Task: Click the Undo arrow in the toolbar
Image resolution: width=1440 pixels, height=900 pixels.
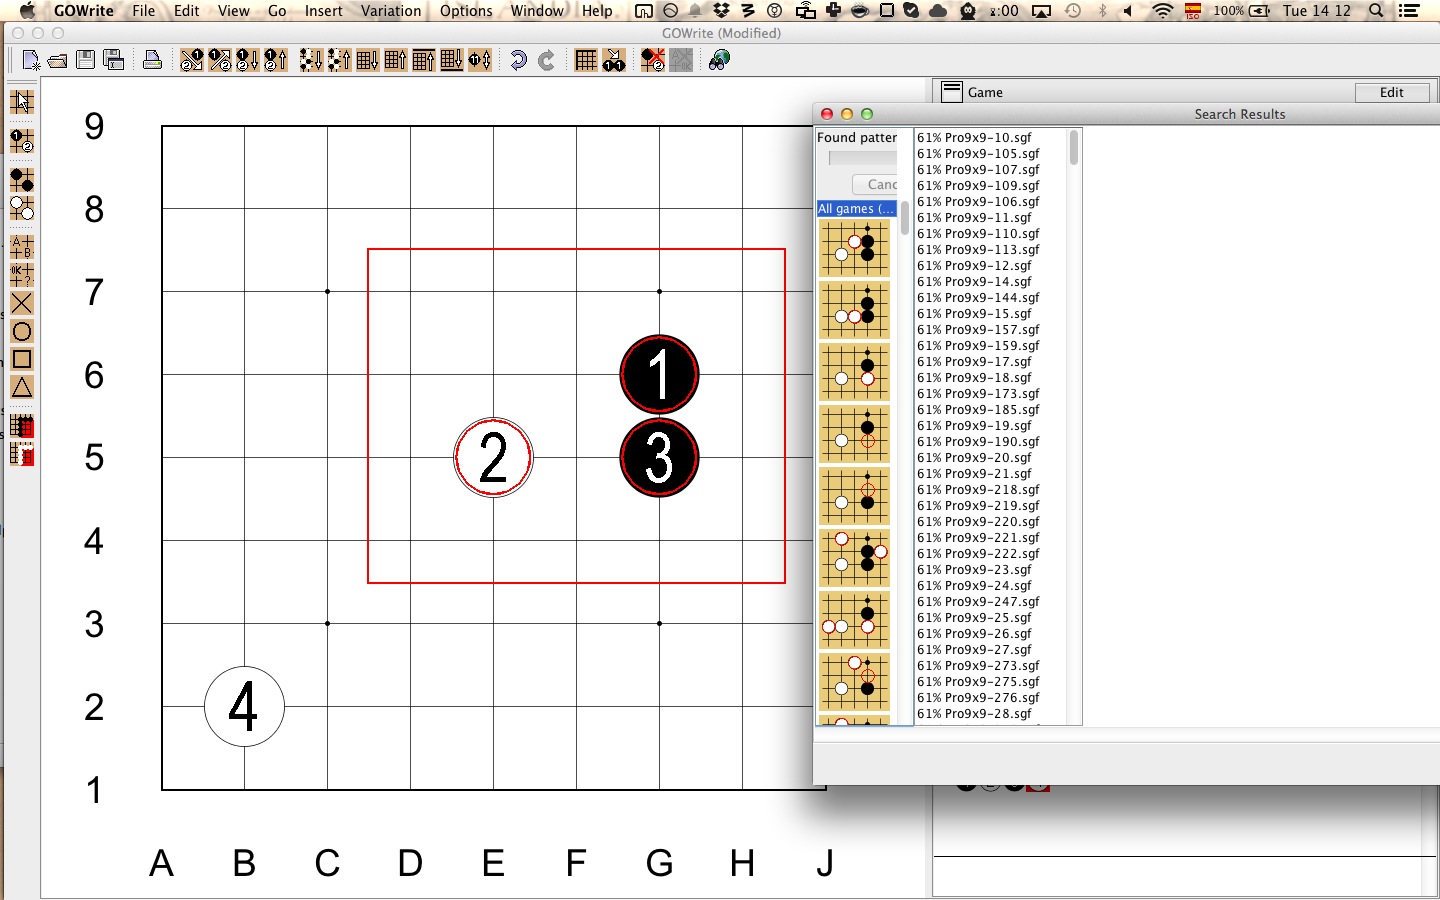Action: 517,60
